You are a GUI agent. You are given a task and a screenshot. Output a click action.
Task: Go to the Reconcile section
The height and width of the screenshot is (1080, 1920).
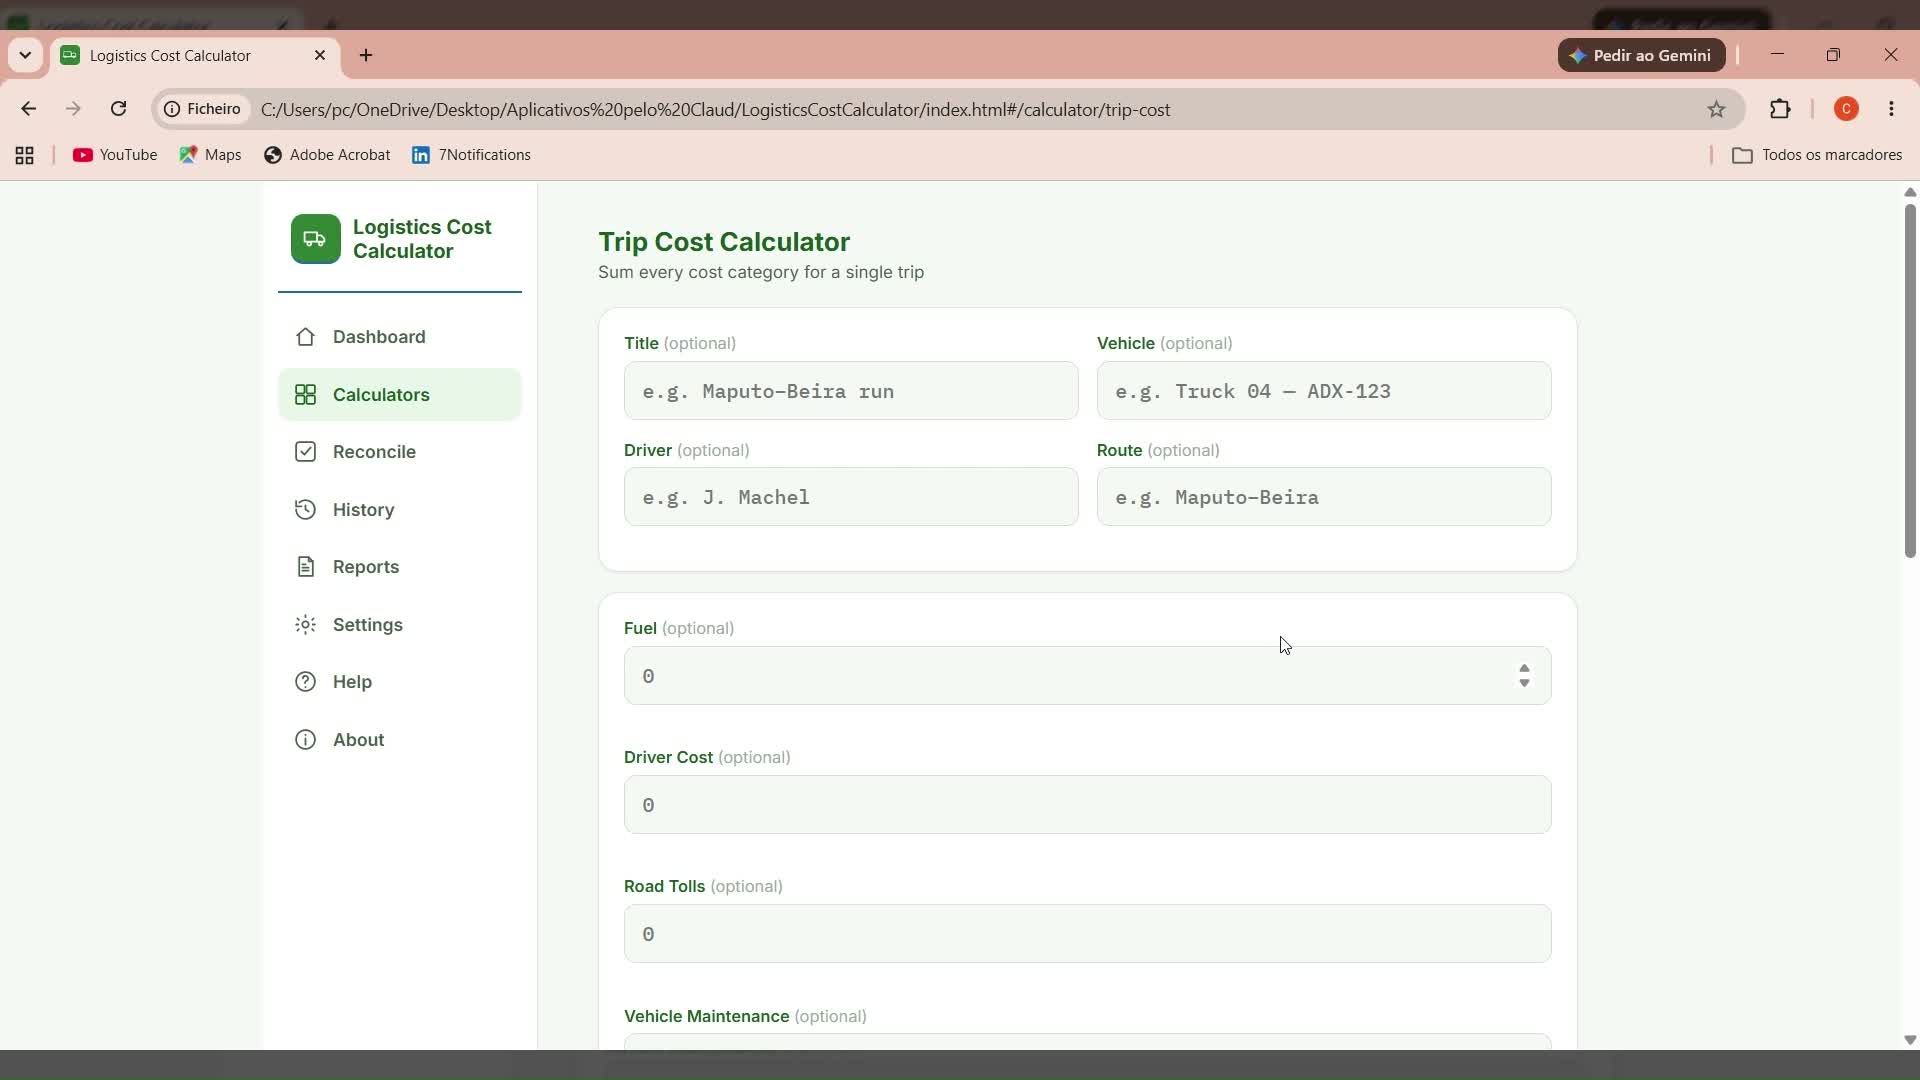pyautogui.click(x=399, y=452)
